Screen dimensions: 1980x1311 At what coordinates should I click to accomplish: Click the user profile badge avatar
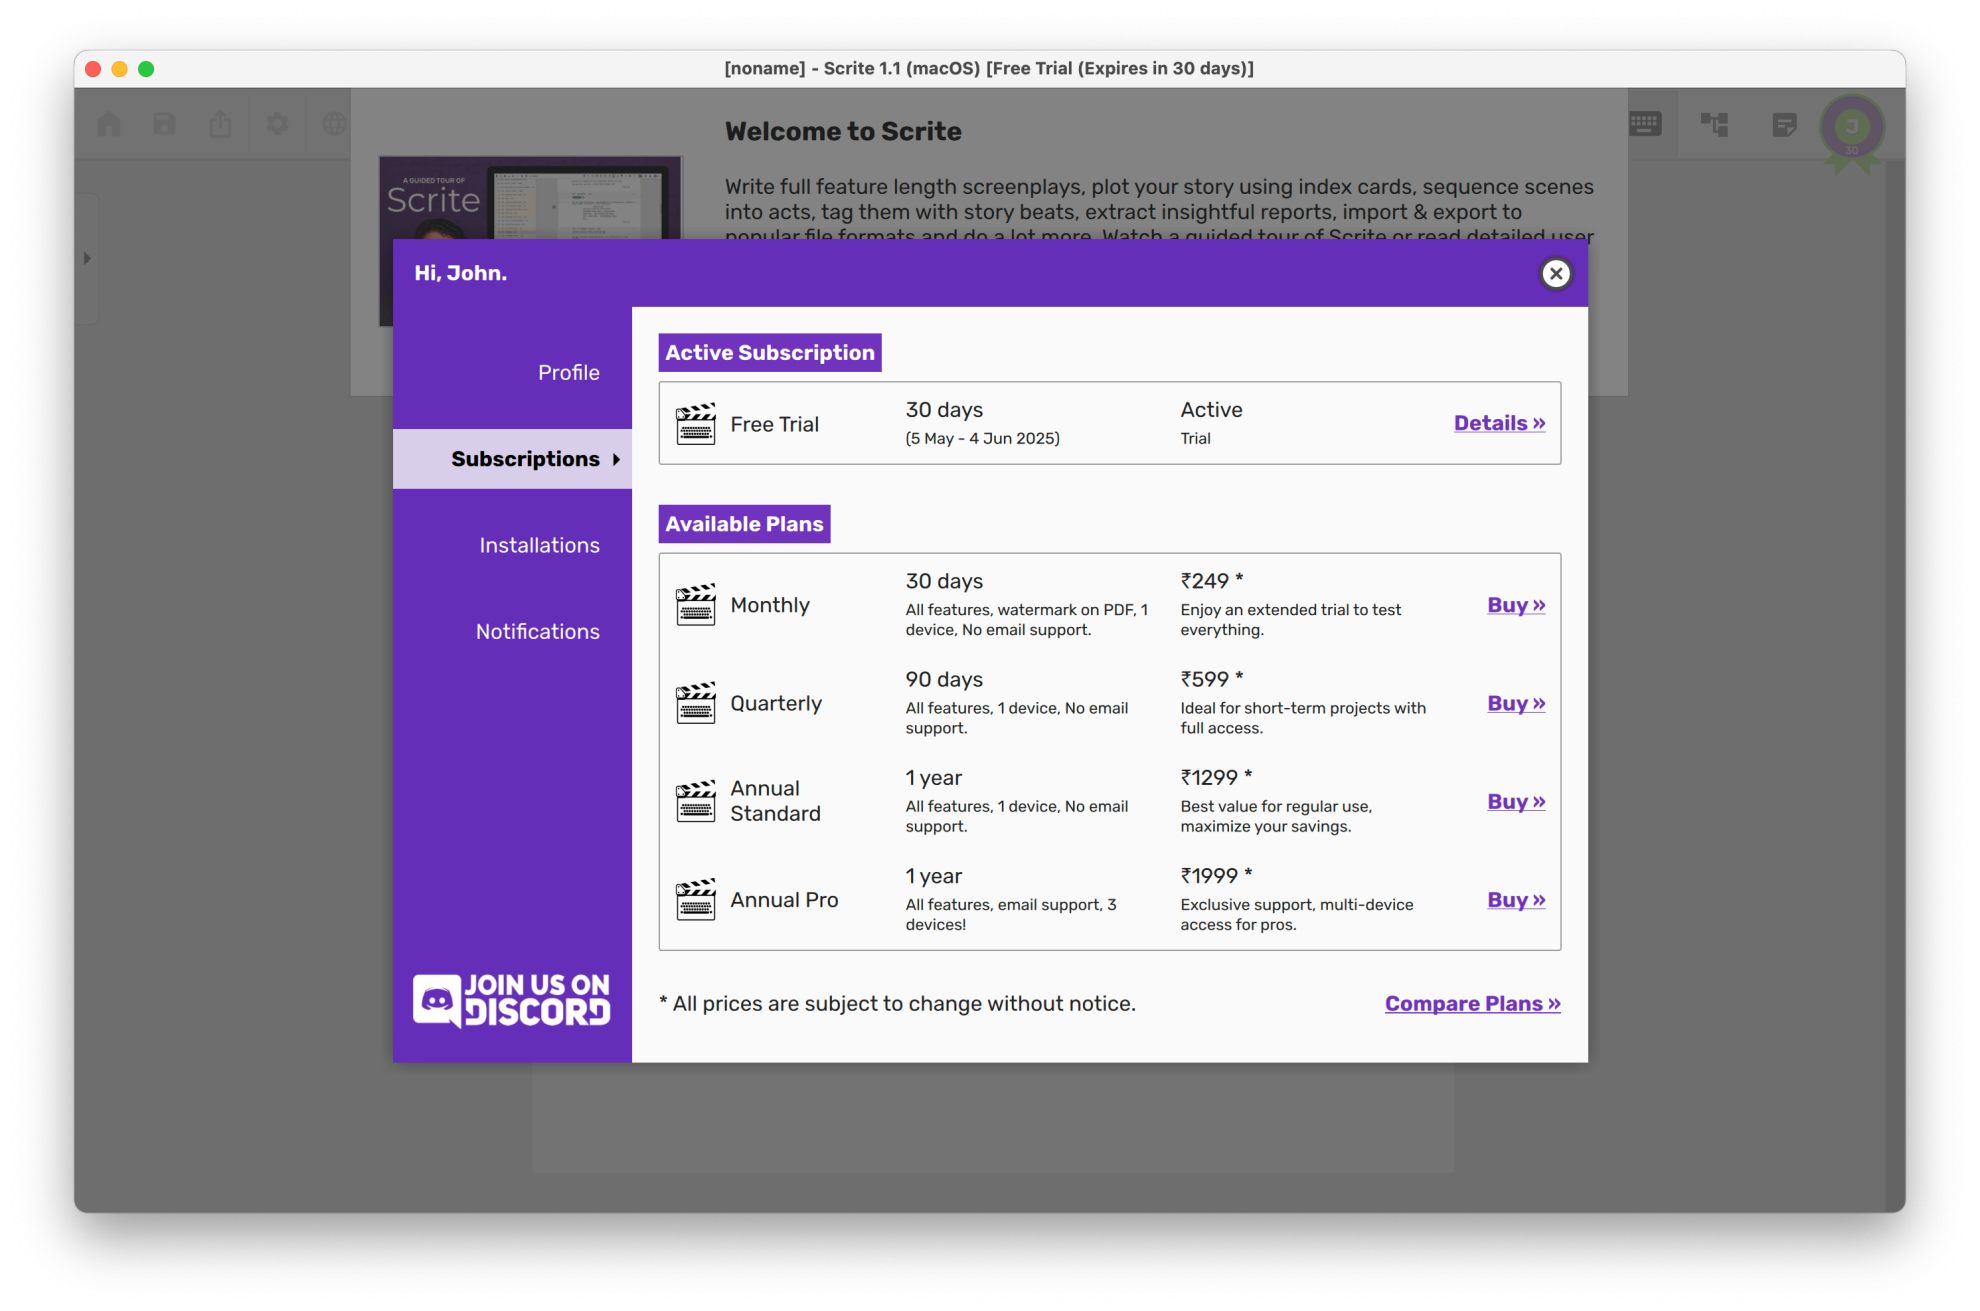point(1851,127)
